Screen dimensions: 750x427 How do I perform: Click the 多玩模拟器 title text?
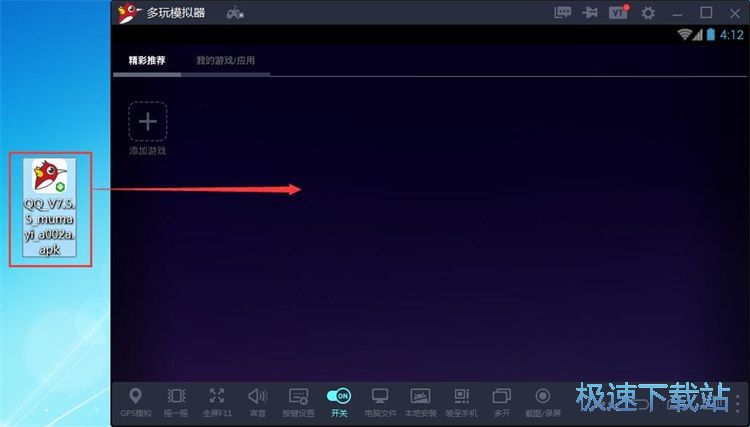click(x=176, y=13)
